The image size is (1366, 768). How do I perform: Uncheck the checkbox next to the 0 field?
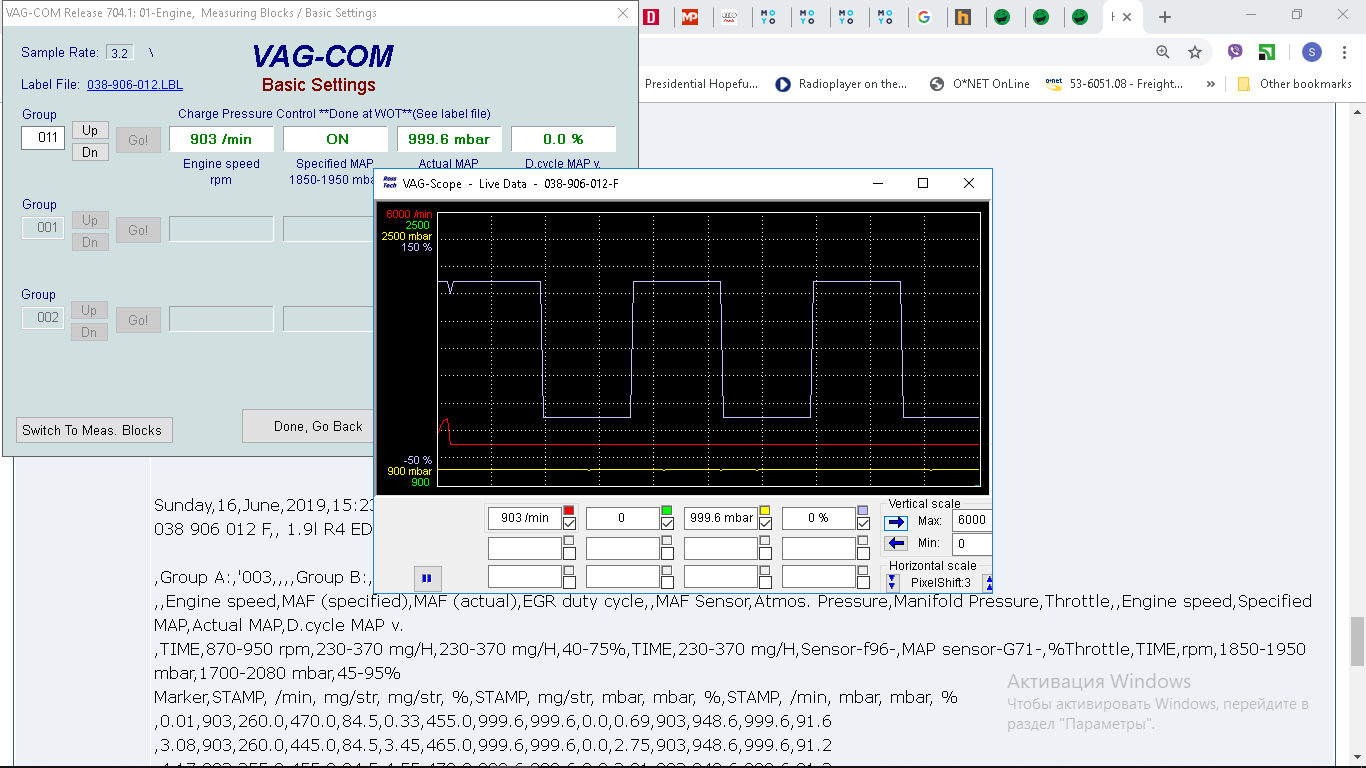(667, 523)
